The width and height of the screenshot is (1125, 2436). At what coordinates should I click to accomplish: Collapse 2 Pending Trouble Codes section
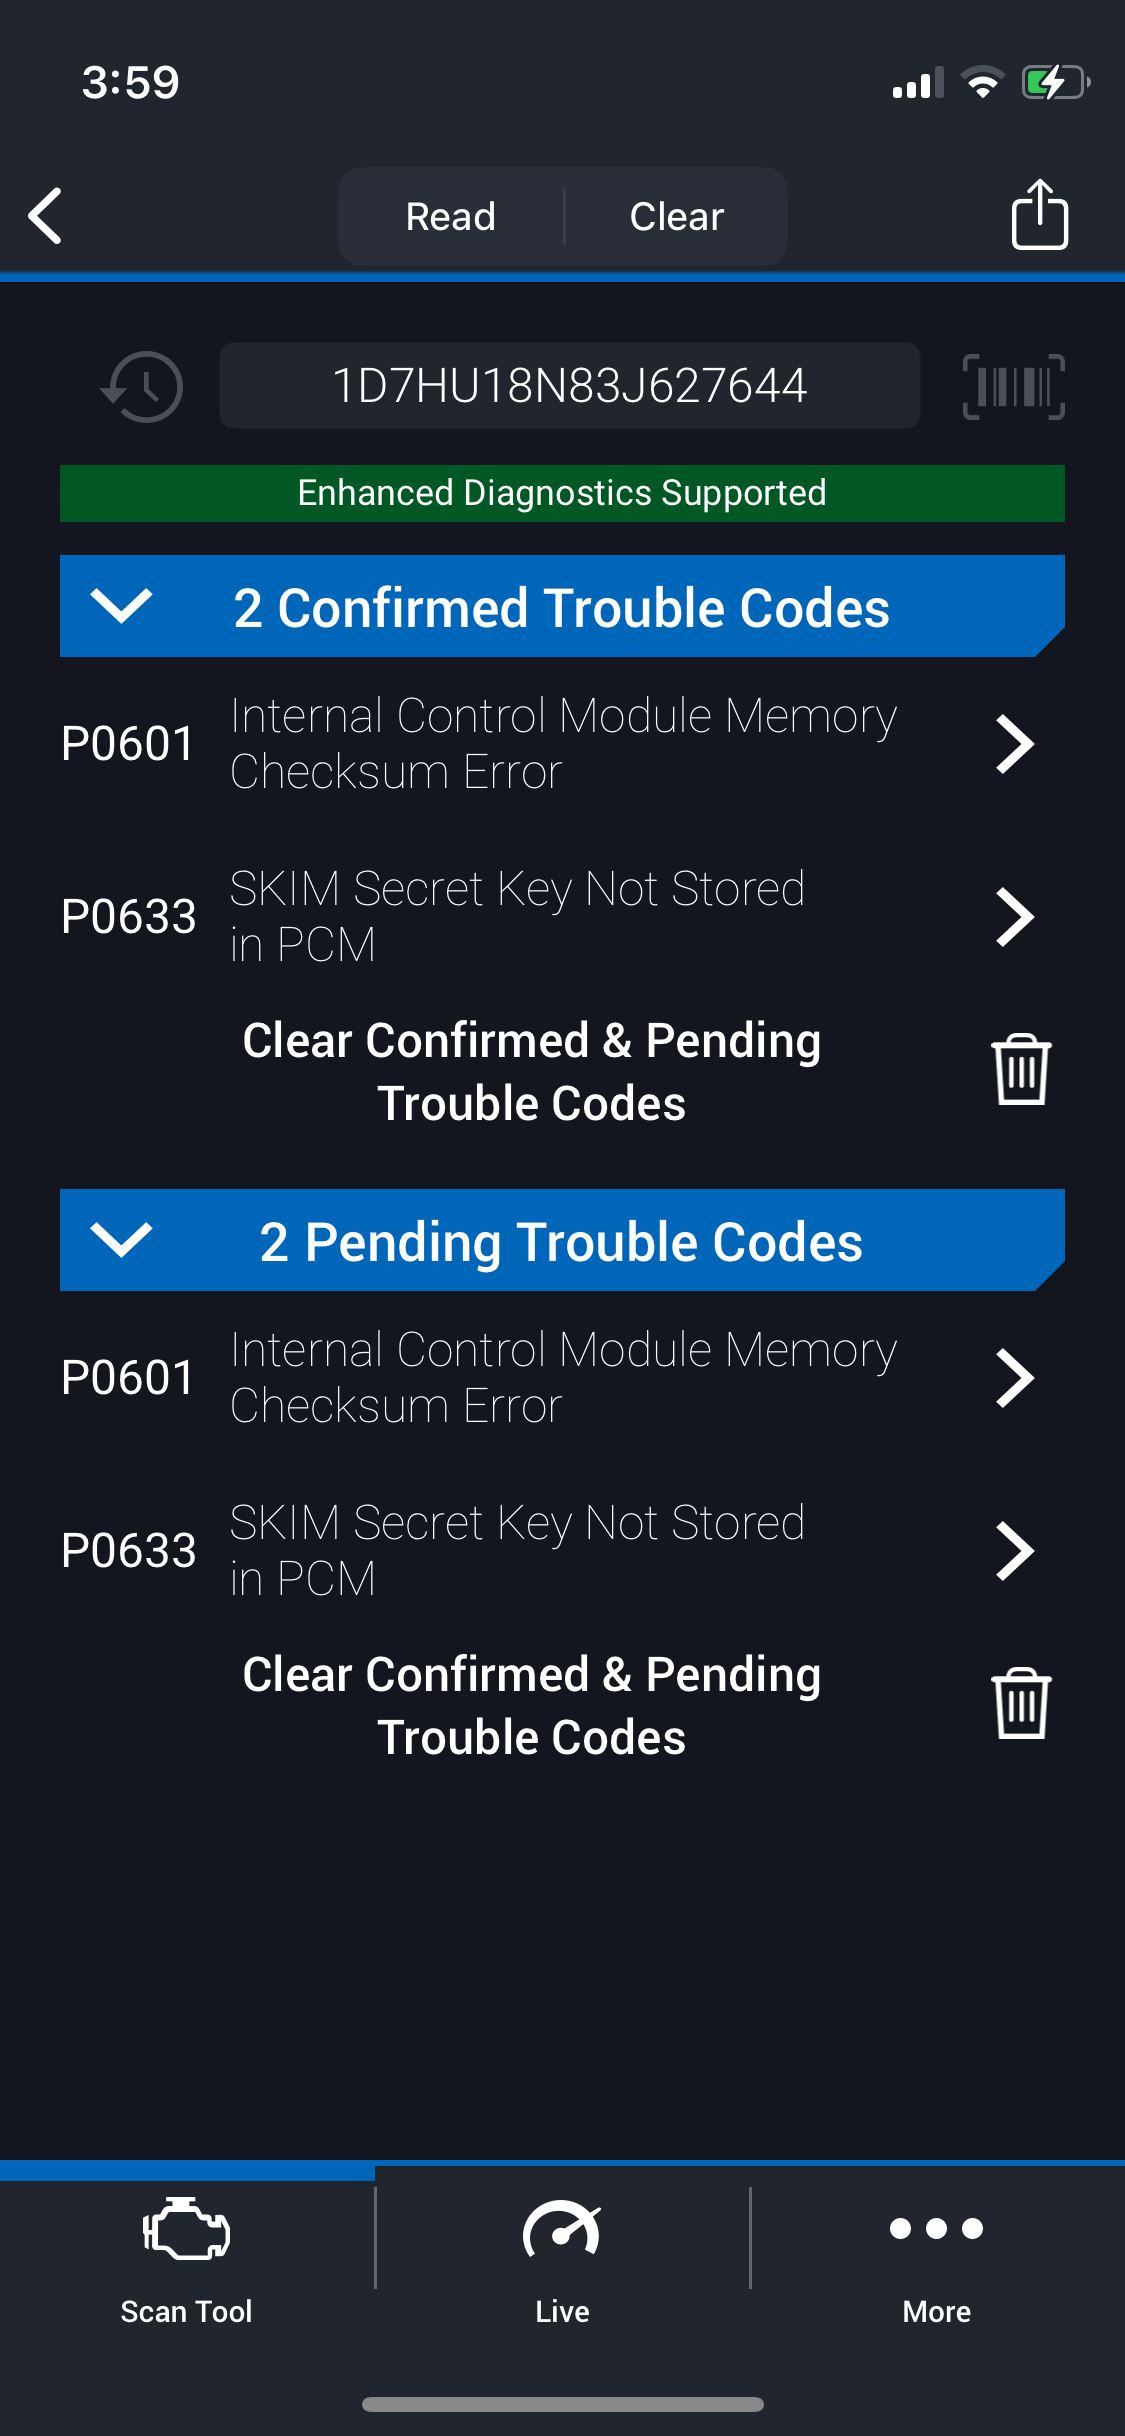click(562, 1240)
